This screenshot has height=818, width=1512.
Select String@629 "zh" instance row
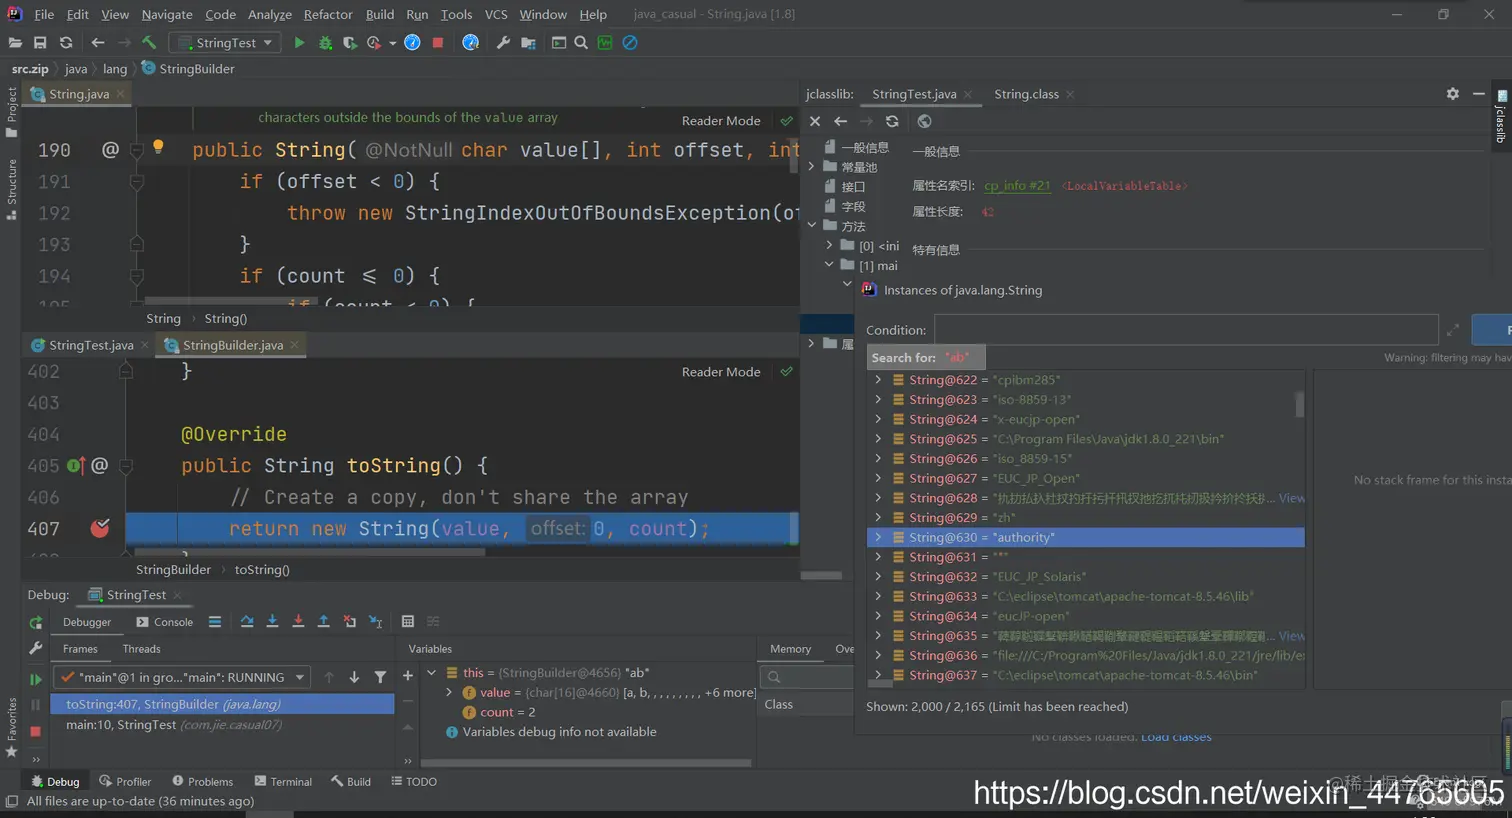(1086, 518)
